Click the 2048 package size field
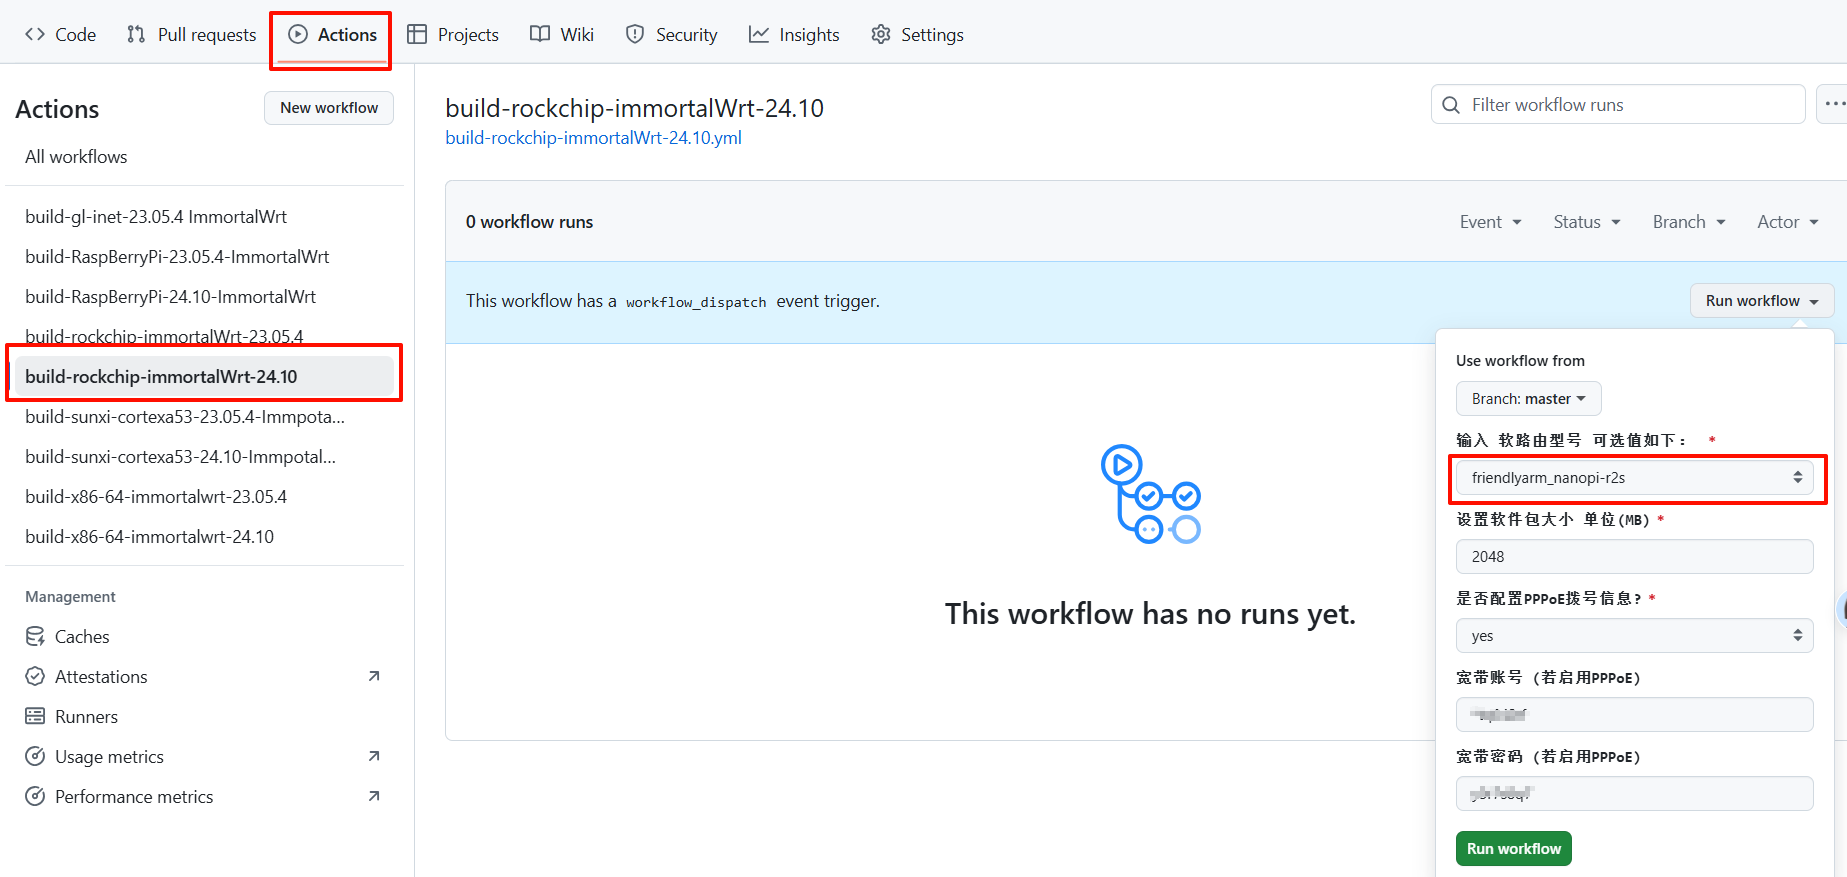Screen dimensions: 1847x877 (1634, 557)
